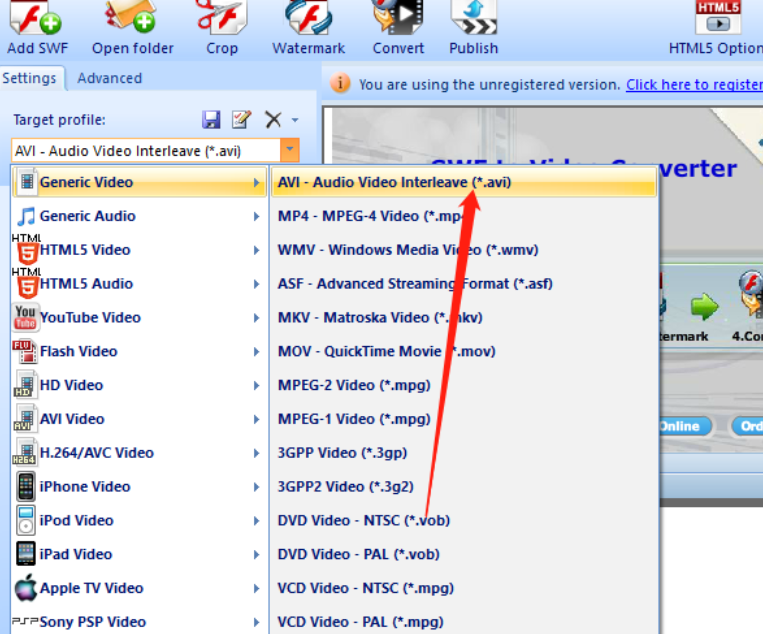Click the Target profile field showing AVI
This screenshot has height=634, width=763.
click(145, 151)
